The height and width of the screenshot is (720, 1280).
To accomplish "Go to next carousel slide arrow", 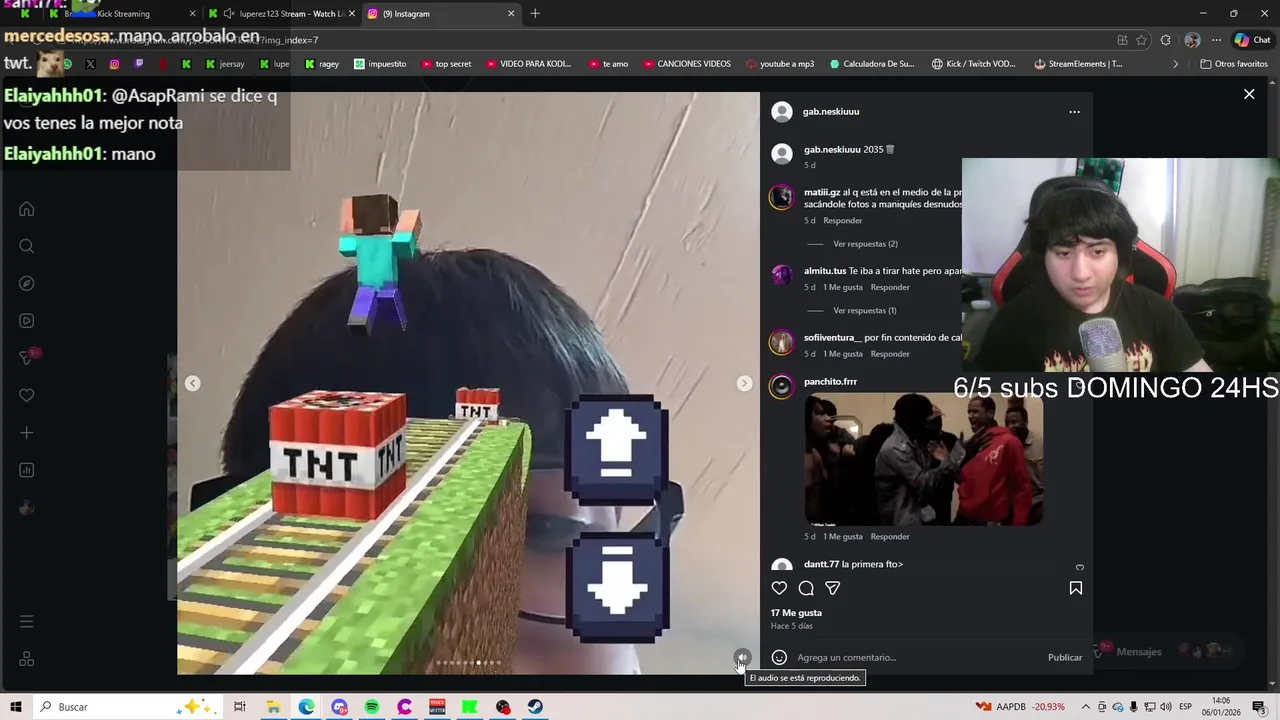I will click(744, 384).
